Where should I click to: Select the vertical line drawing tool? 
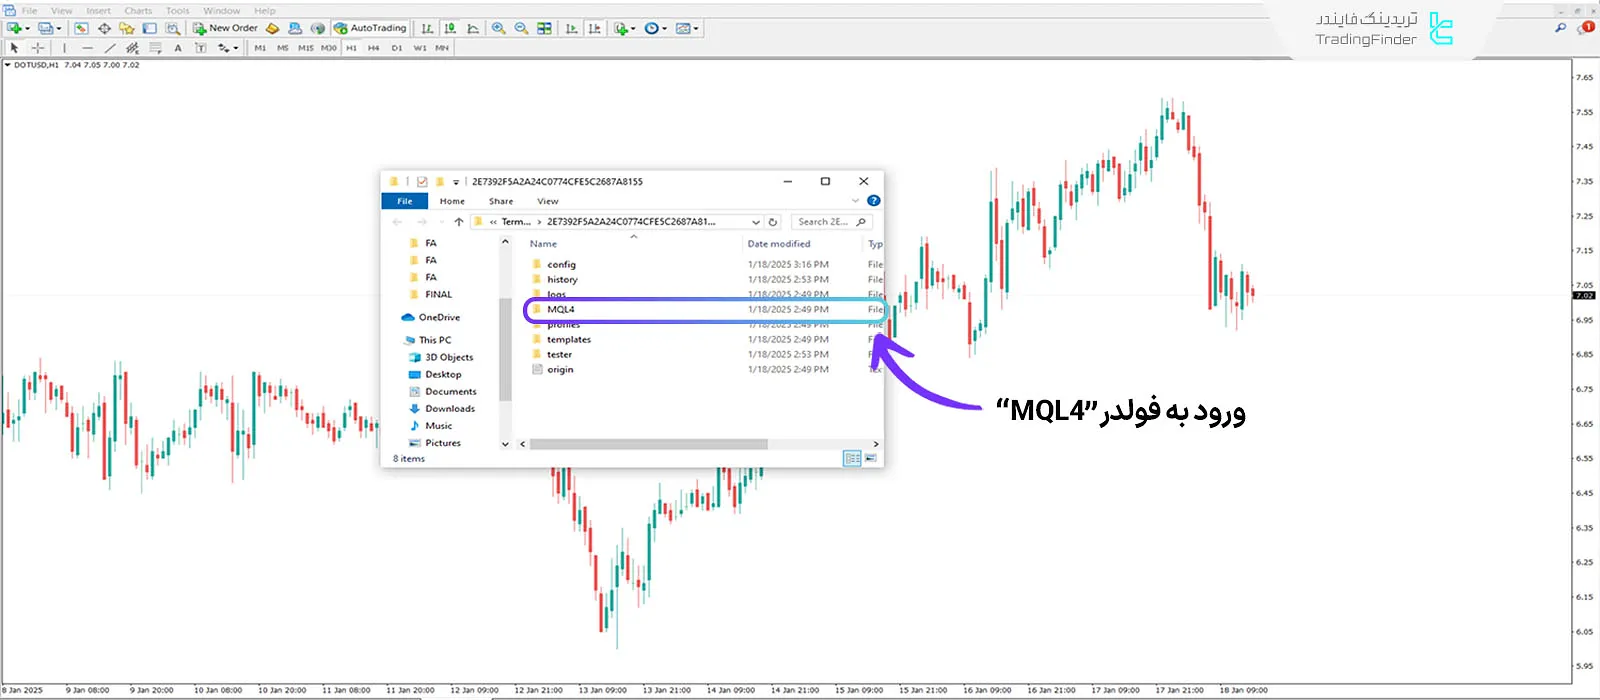pyautogui.click(x=65, y=48)
